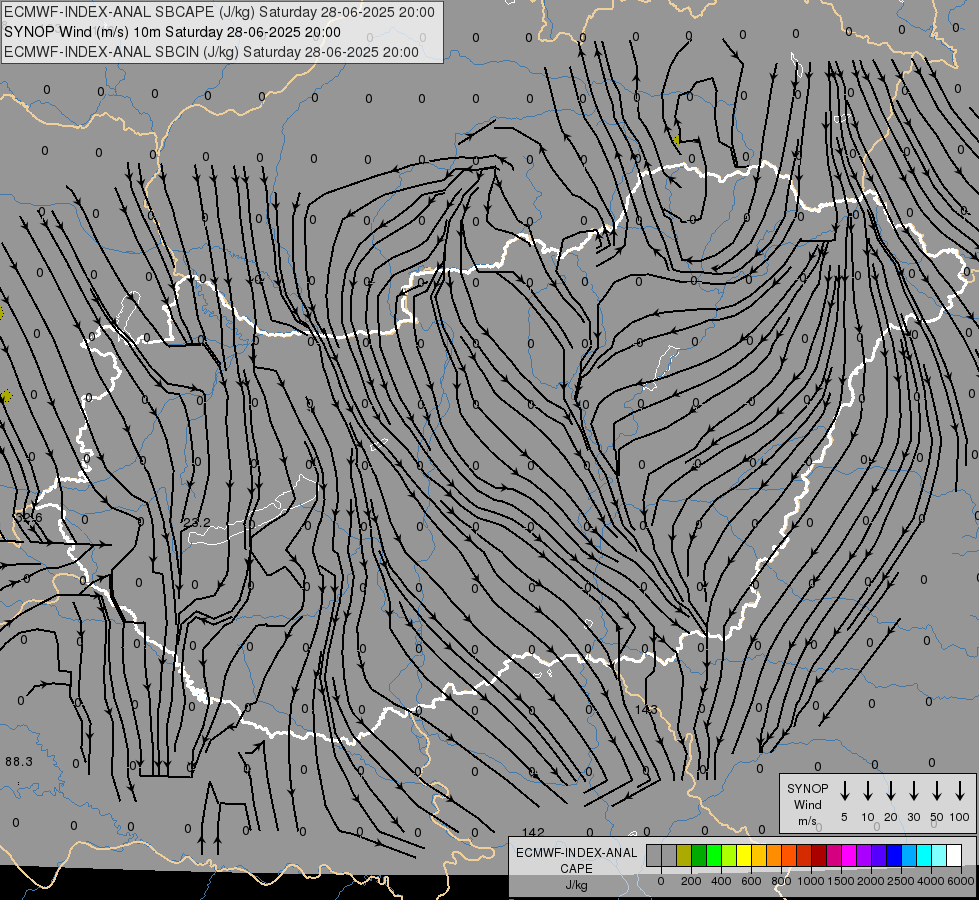Click the 2500 tick label on CAPE scale
Screen dimensions: 979x900
coord(901,881)
